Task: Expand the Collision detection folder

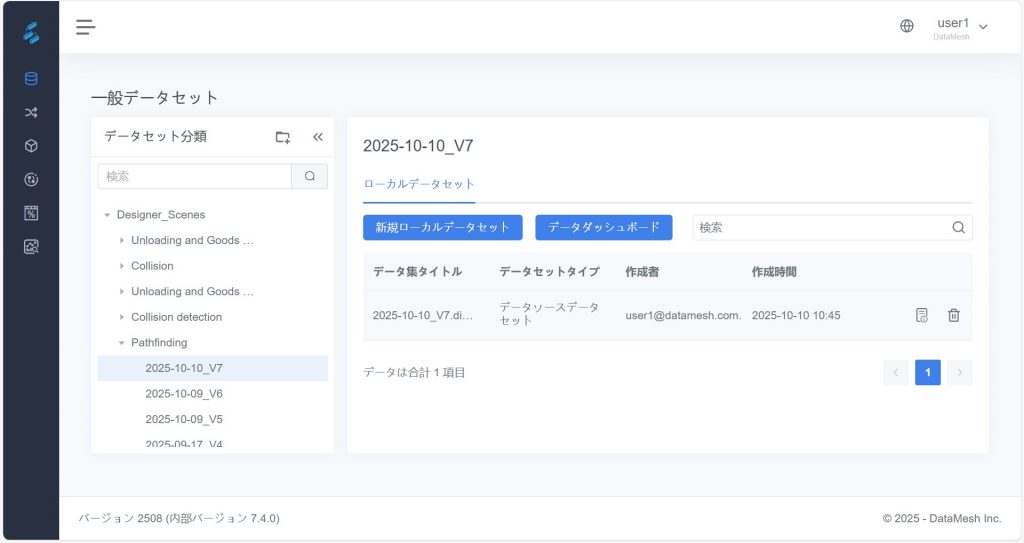Action: 122,317
